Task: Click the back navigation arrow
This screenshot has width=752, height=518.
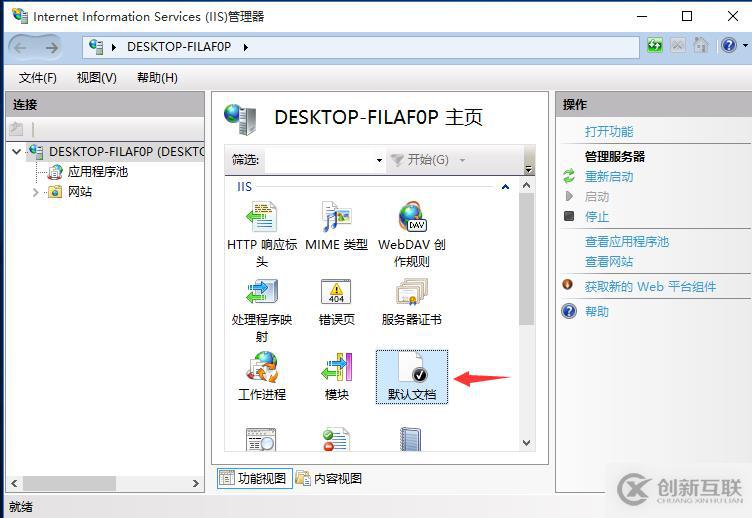Action: [21, 47]
